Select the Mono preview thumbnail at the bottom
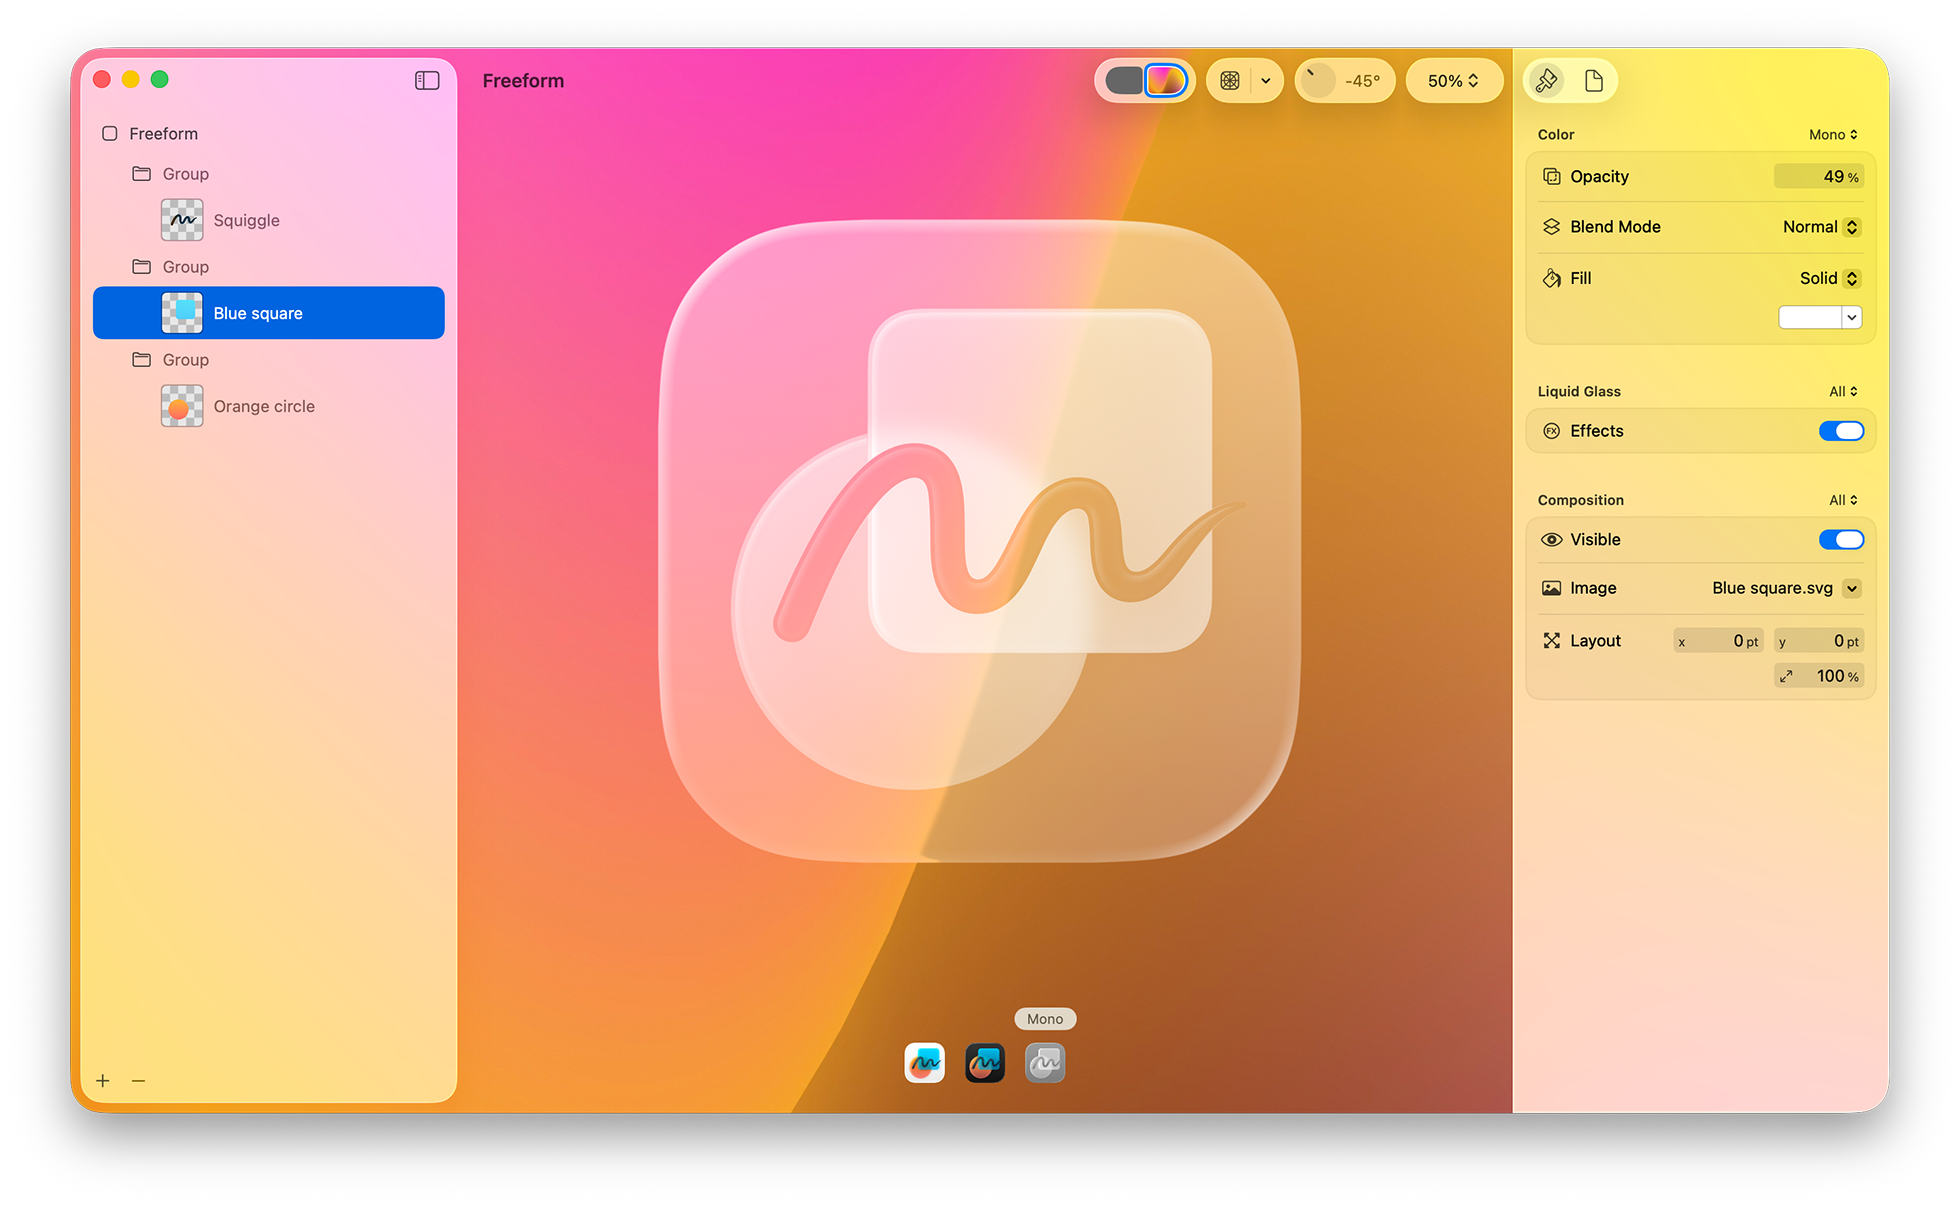 coord(1044,1062)
